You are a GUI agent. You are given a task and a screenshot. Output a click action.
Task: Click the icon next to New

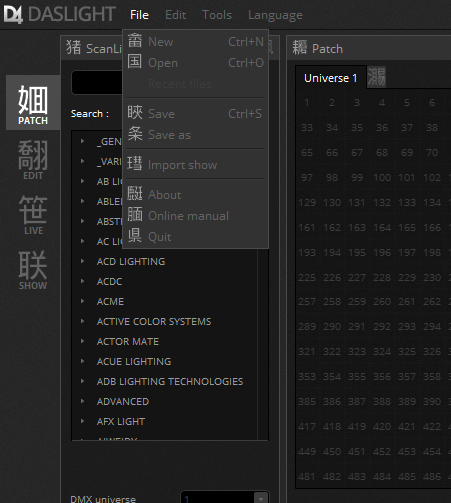[135, 41]
